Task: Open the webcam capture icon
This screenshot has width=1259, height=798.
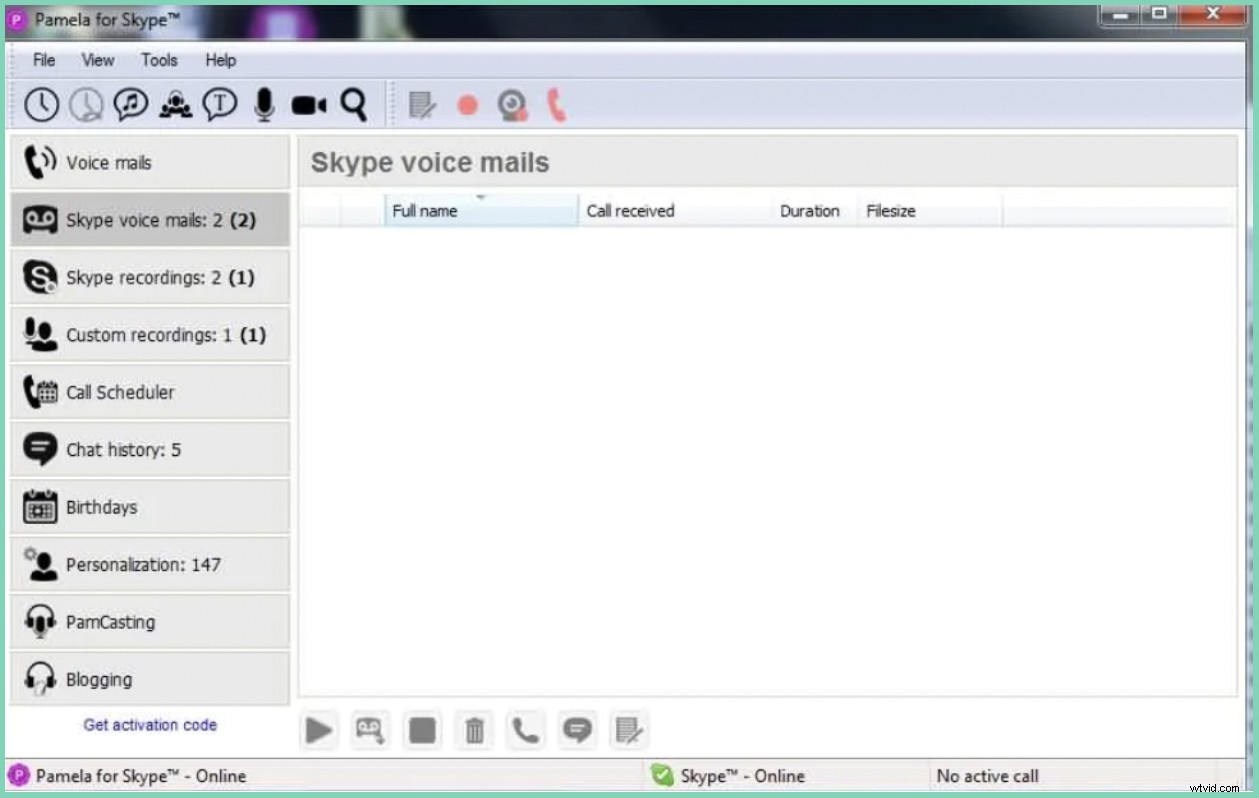Action: [513, 105]
